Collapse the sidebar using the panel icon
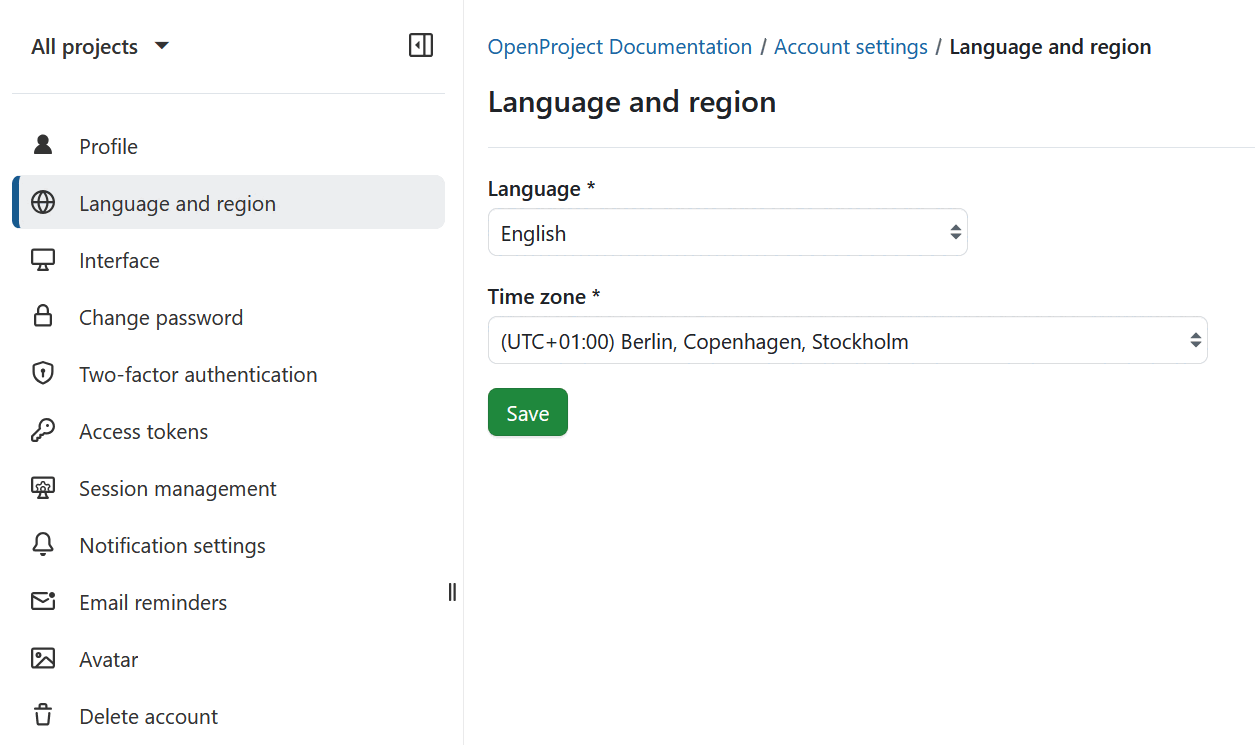This screenshot has width=1255, height=745. [x=421, y=45]
